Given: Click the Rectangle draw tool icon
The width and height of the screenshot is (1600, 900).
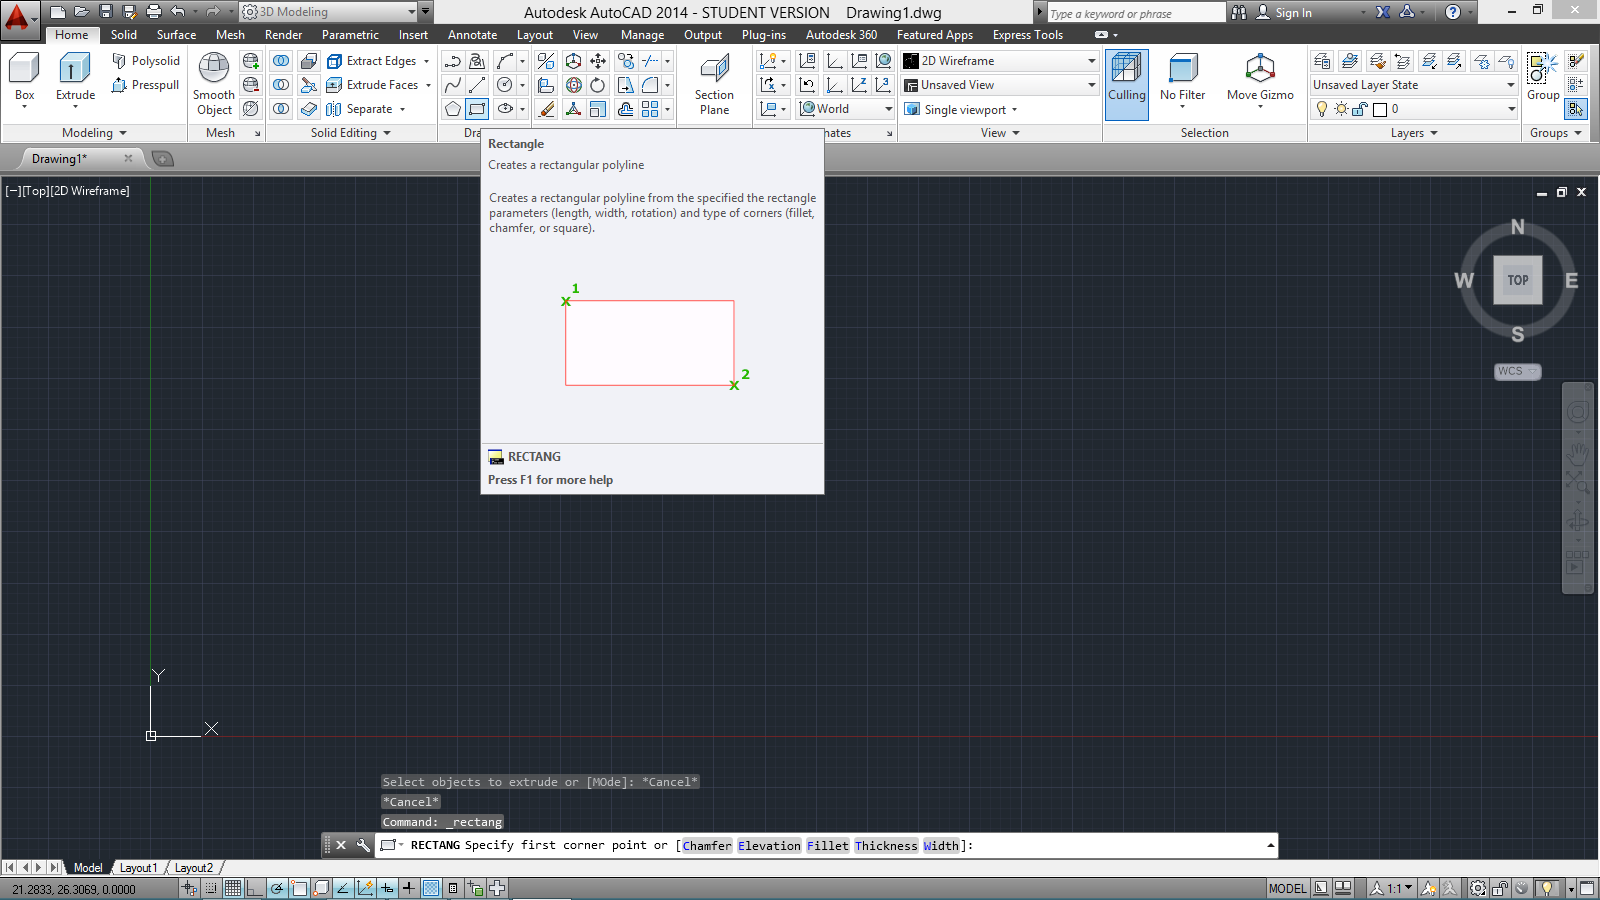Looking at the screenshot, I should (x=478, y=109).
